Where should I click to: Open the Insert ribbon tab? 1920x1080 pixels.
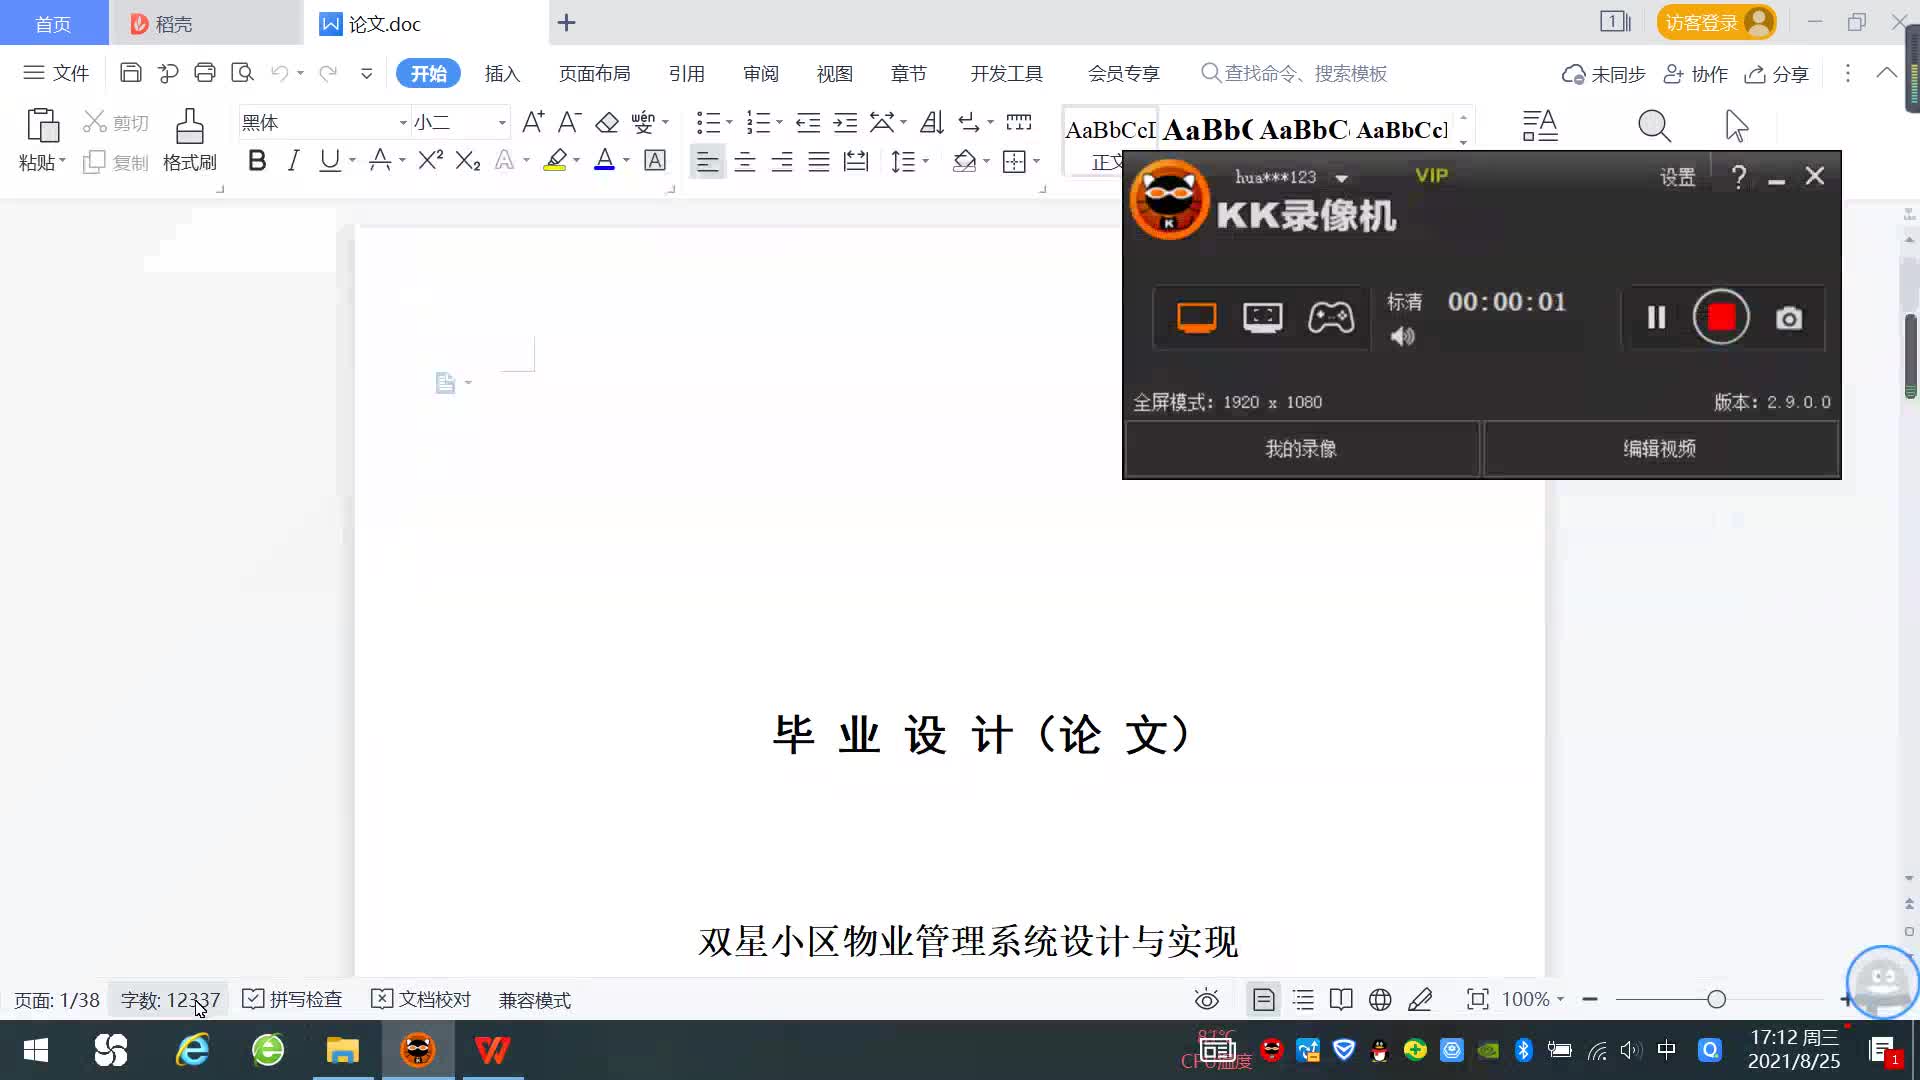[x=502, y=73]
